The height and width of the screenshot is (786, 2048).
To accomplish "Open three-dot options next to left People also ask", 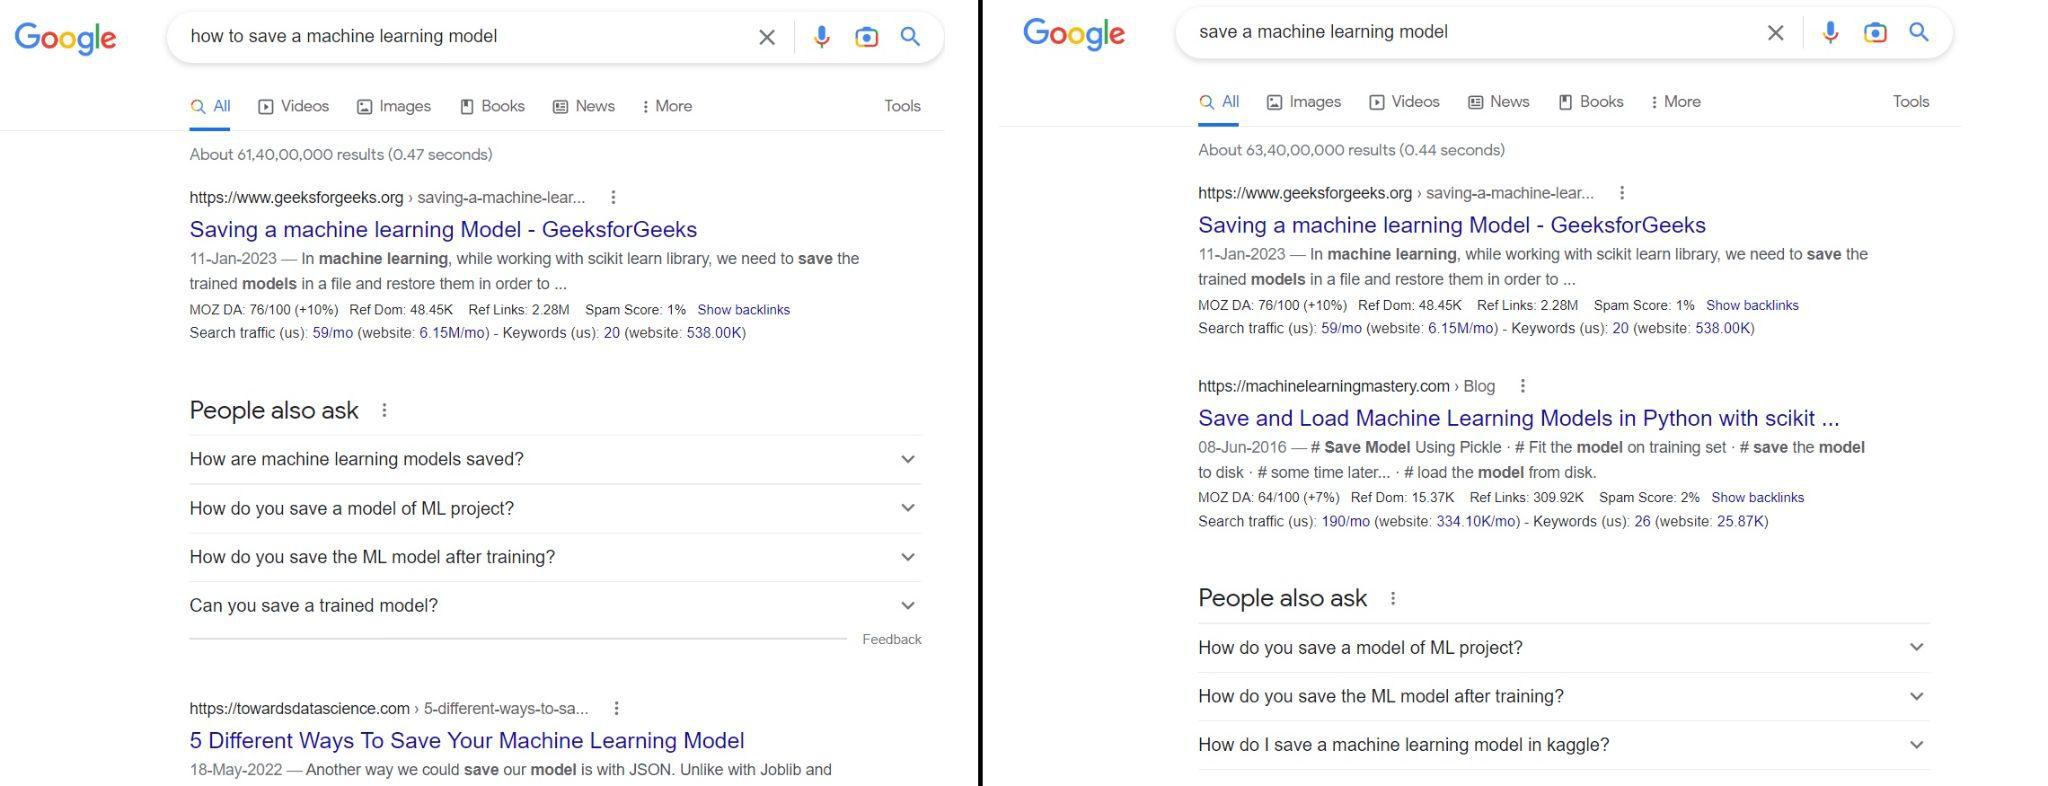I will pyautogui.click(x=384, y=410).
